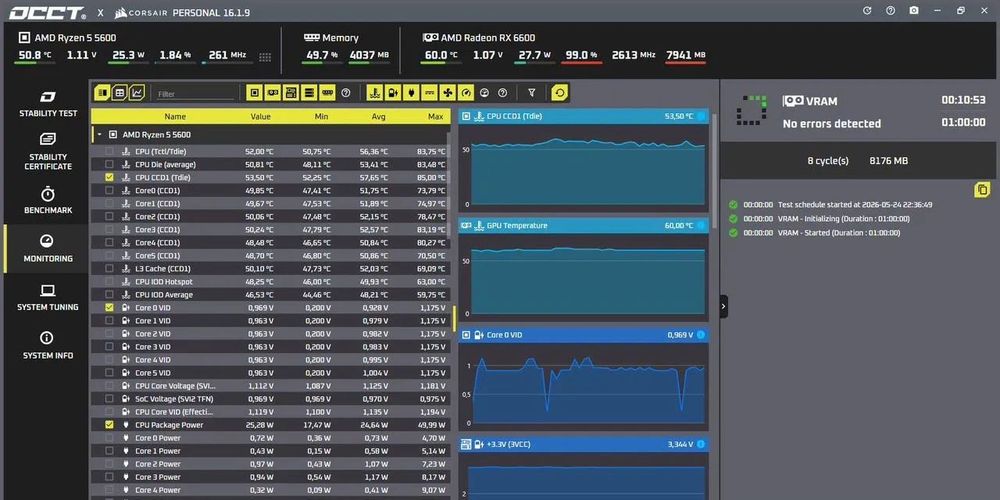Open the Stability Test section
The width and height of the screenshot is (1000, 500).
click(x=48, y=105)
